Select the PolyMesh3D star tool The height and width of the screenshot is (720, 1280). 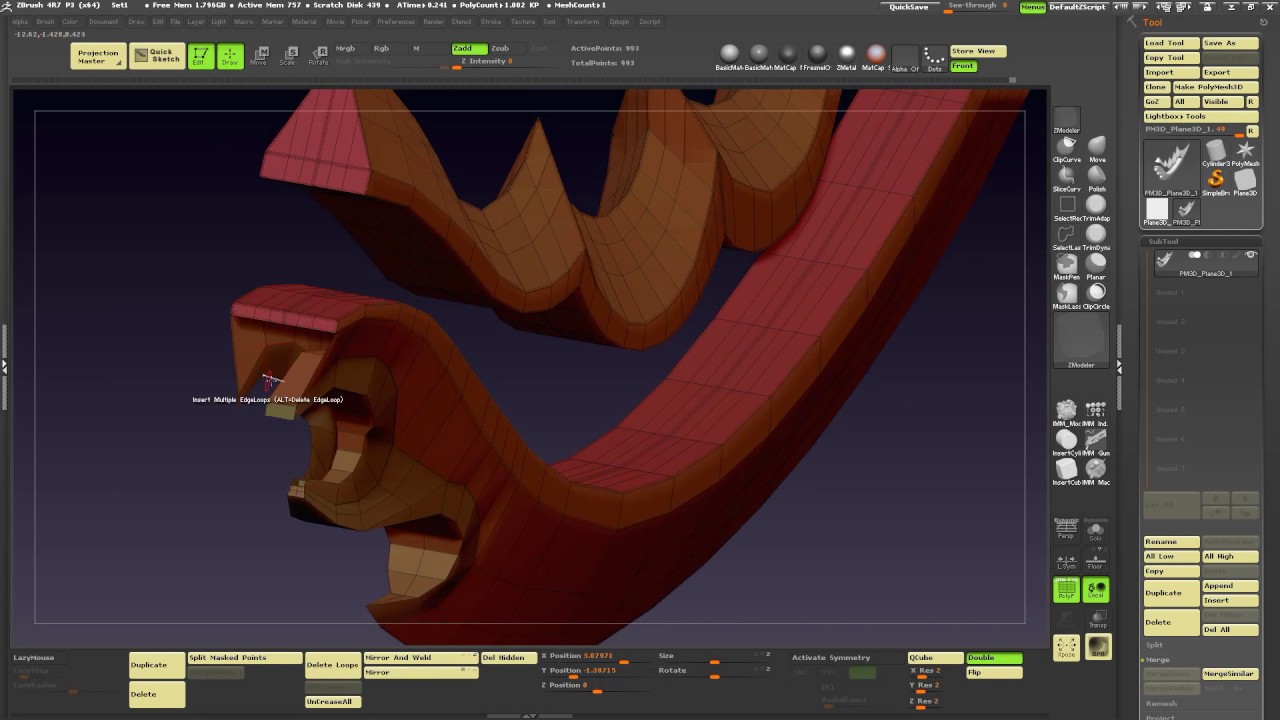tap(1245, 152)
